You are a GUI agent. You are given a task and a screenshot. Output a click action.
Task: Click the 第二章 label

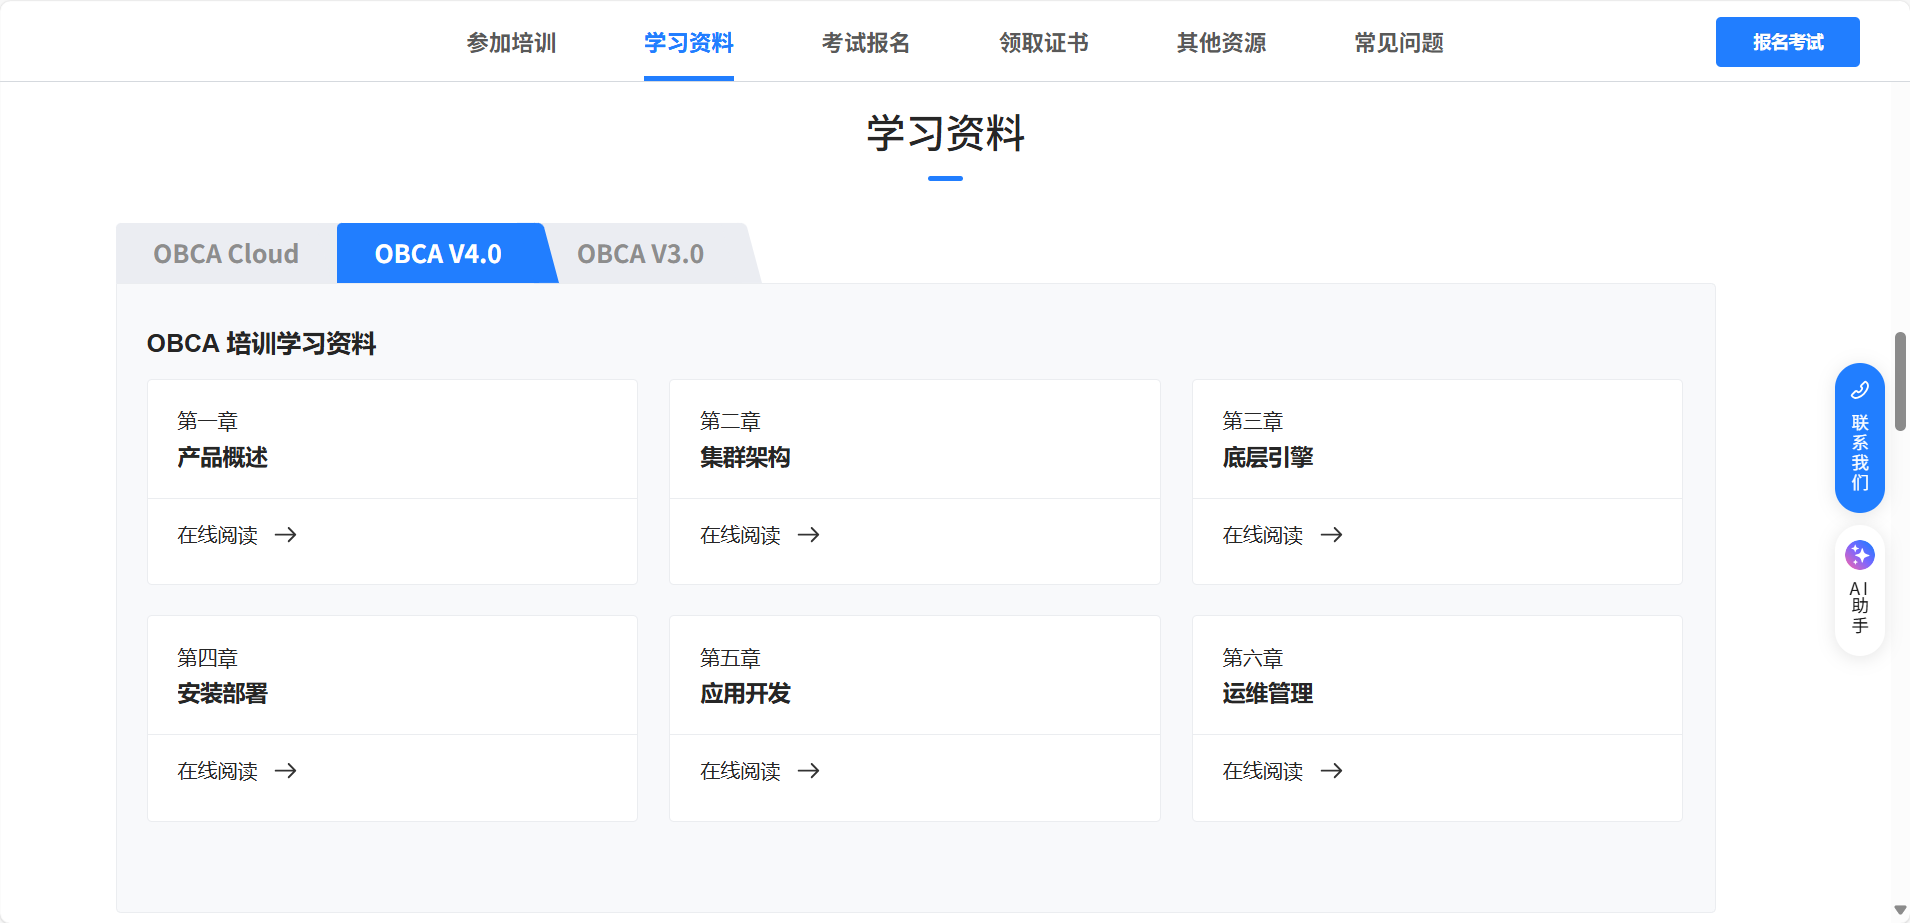[731, 421]
